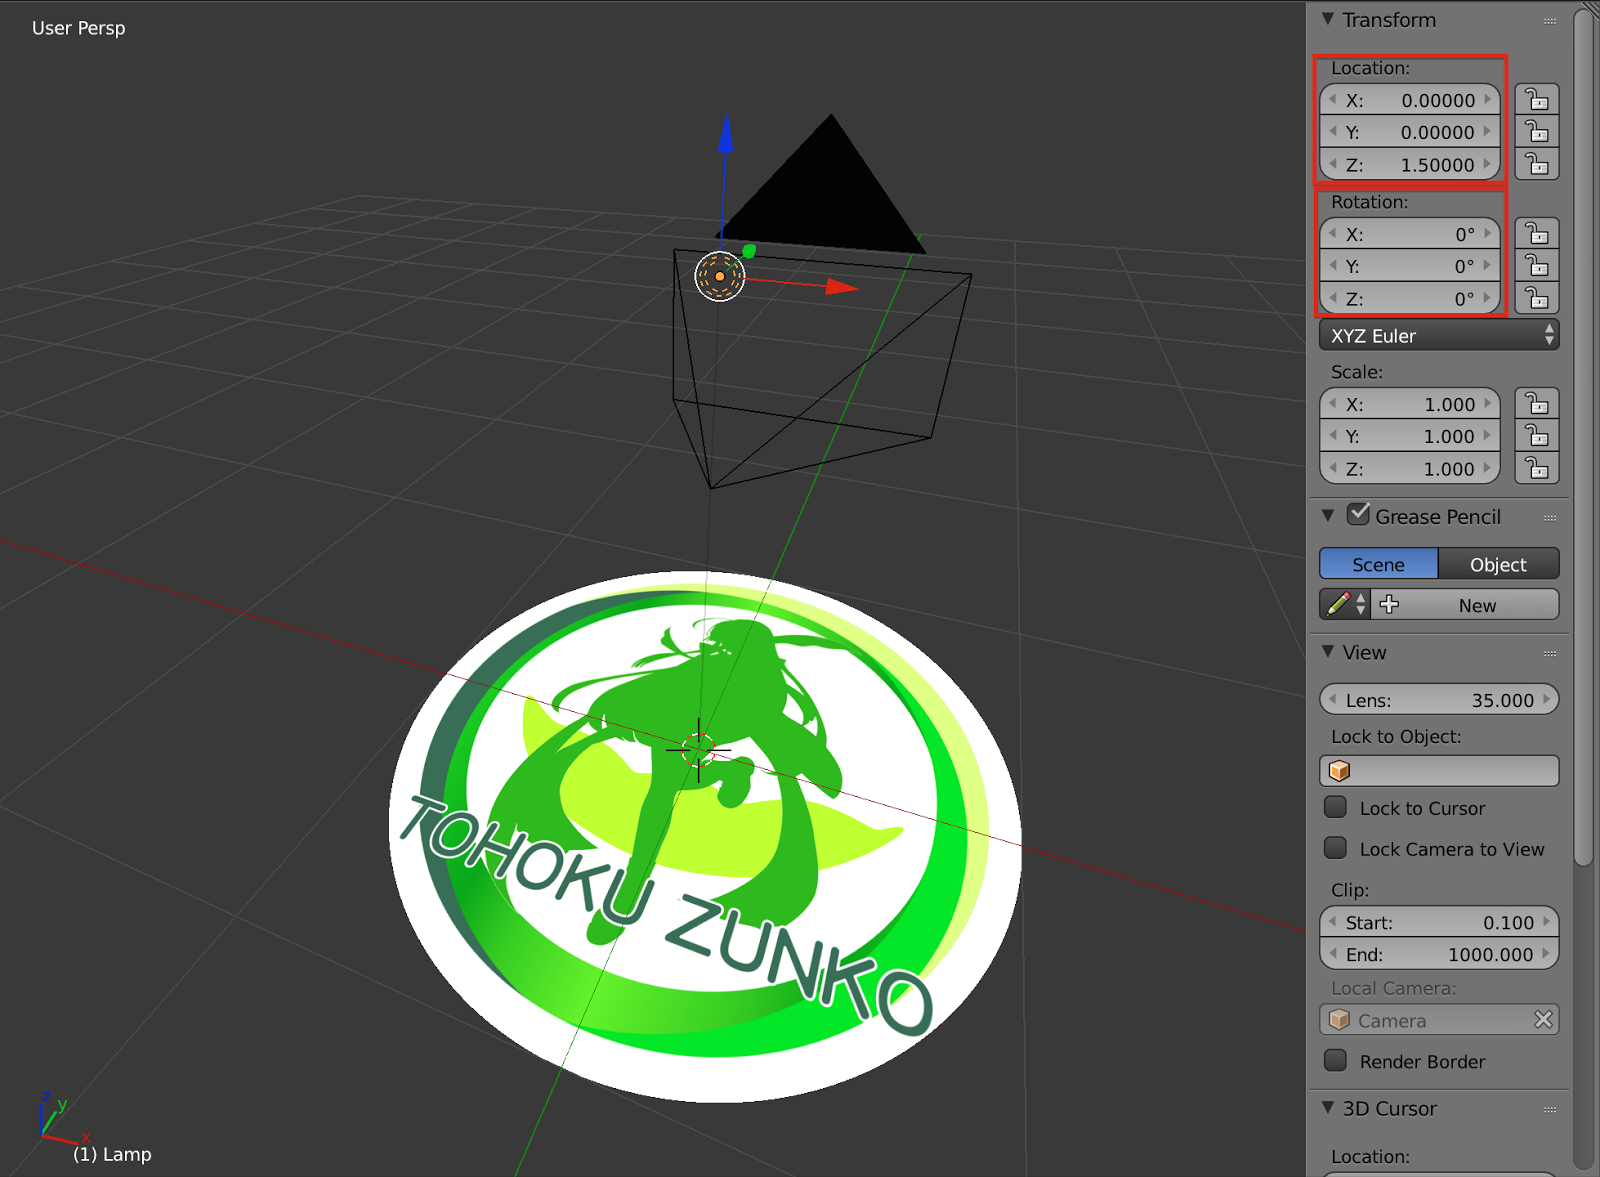1600x1177 pixels.
Task: Lock the Location X axis
Action: 1537,100
